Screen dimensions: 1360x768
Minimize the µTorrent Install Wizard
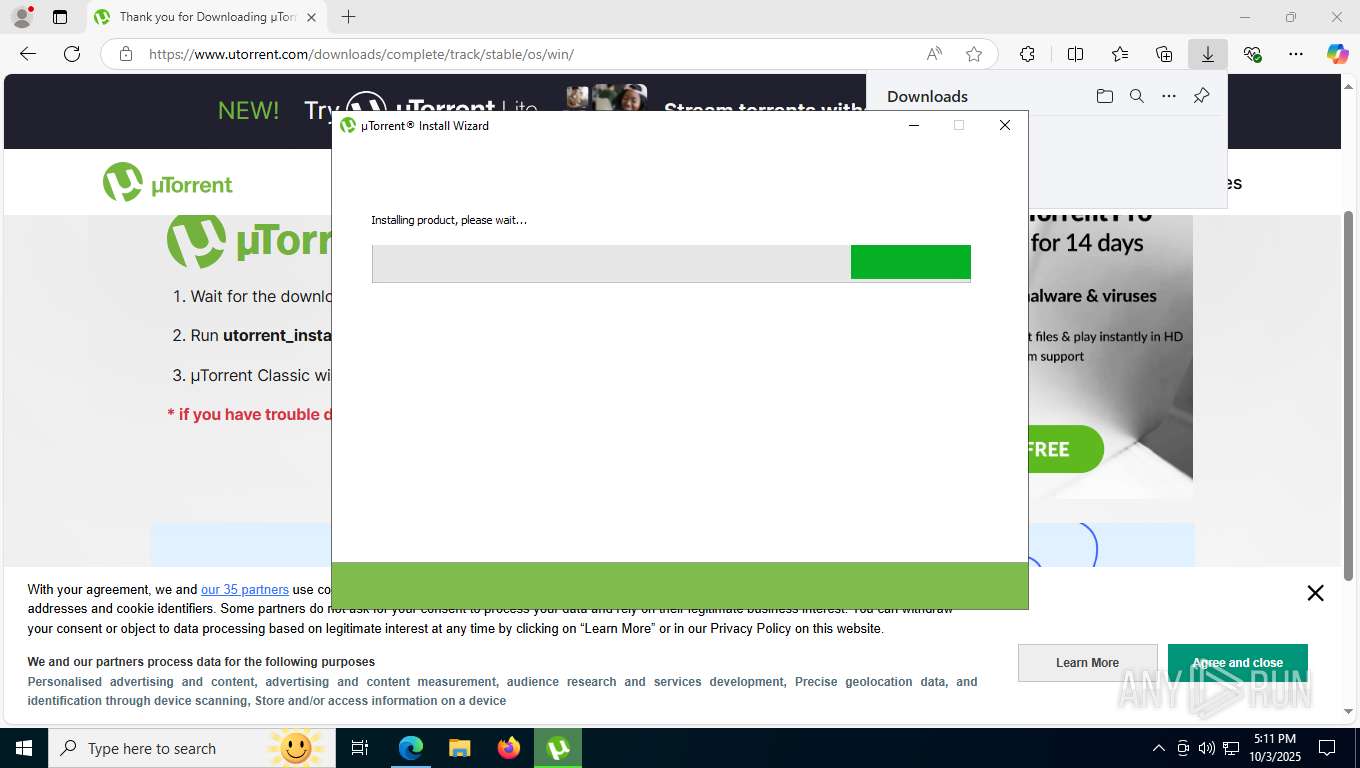pyautogui.click(x=914, y=125)
